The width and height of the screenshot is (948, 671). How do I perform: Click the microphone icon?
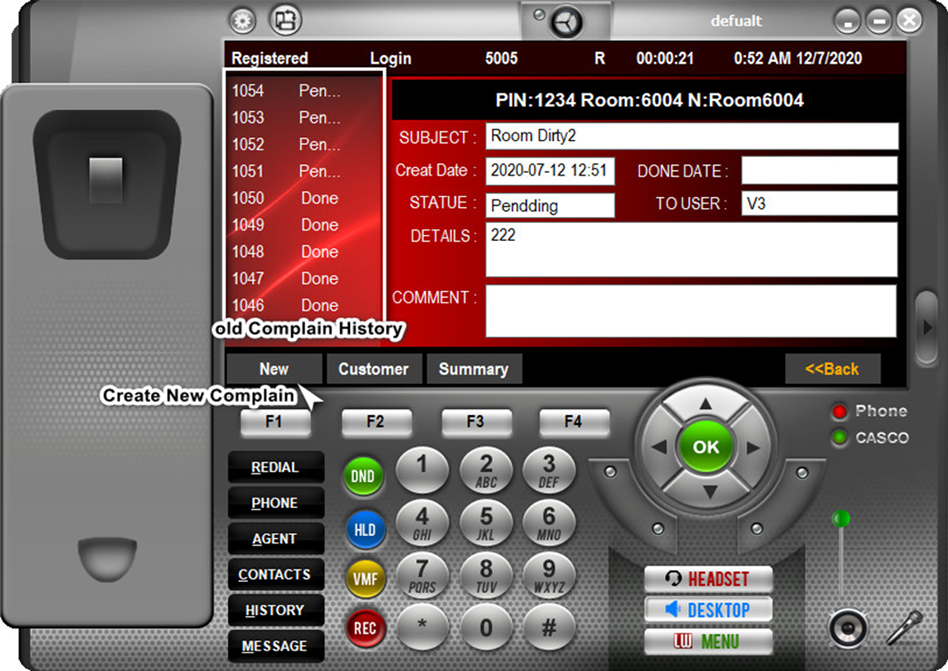(903, 628)
